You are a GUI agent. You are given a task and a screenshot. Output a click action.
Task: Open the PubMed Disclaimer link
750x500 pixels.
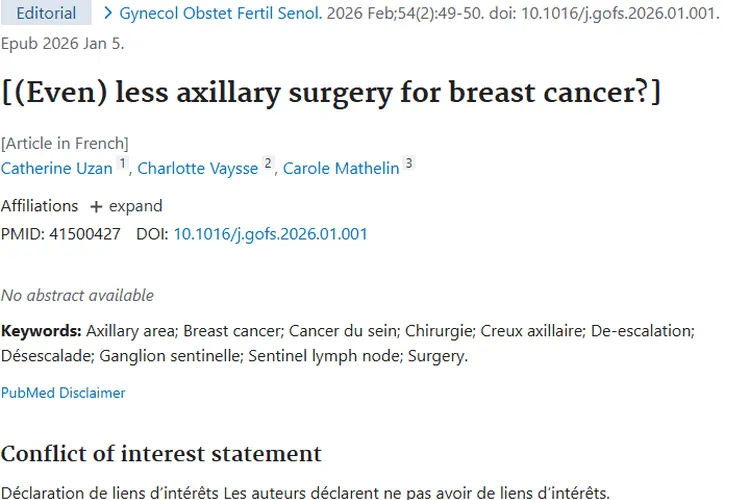[x=63, y=393]
